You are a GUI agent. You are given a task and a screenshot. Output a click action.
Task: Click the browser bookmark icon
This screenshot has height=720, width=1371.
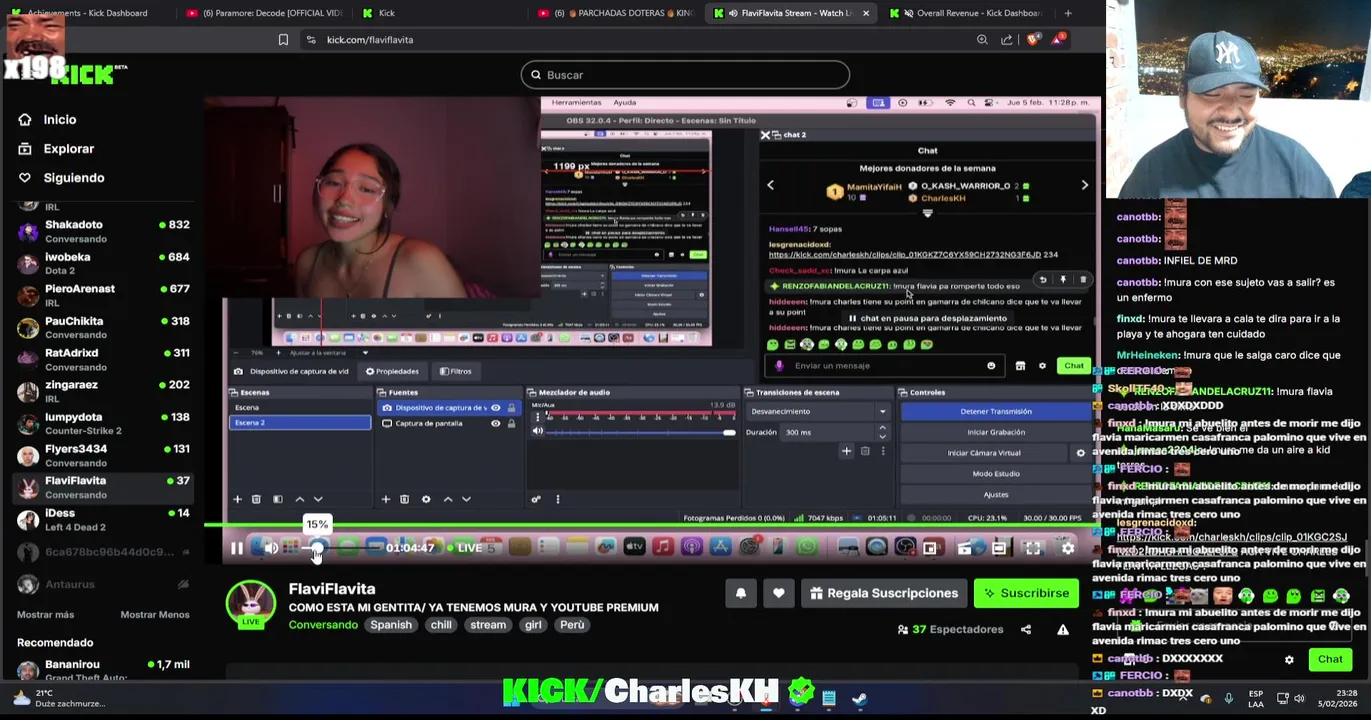tap(283, 40)
